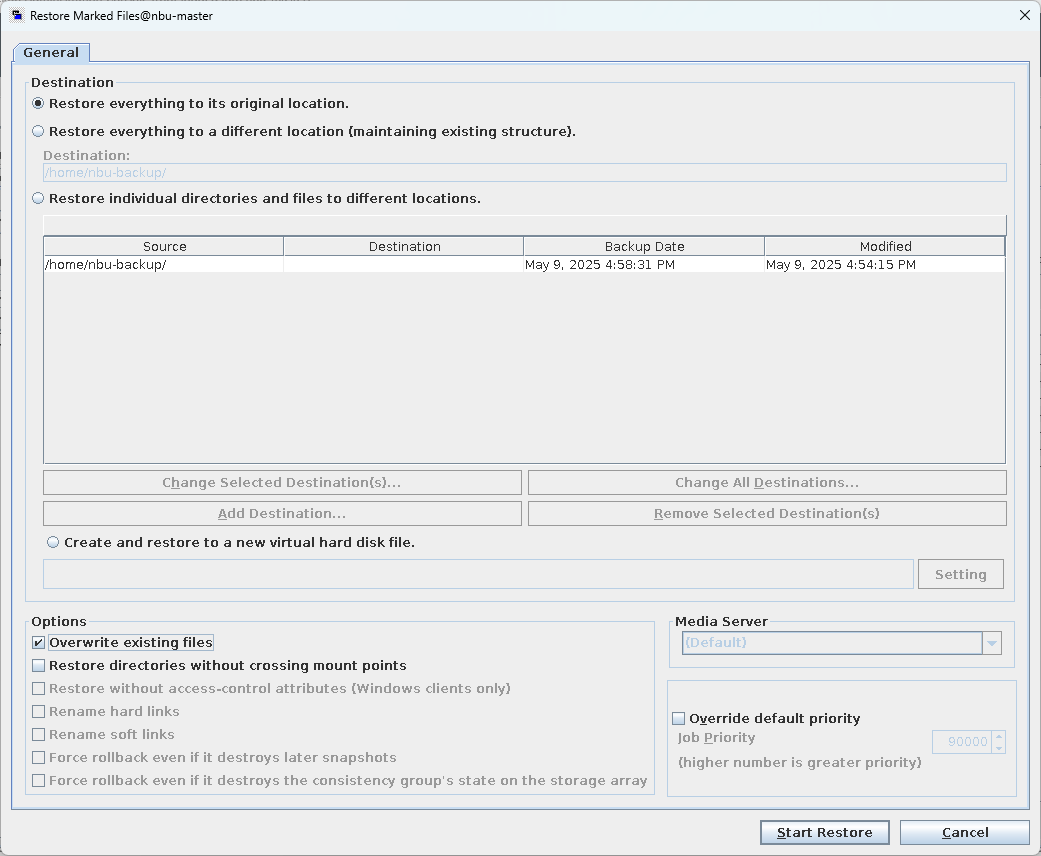The width and height of the screenshot is (1041, 856).
Task: Enable restore directories without crossing mount points
Action: click(x=39, y=666)
